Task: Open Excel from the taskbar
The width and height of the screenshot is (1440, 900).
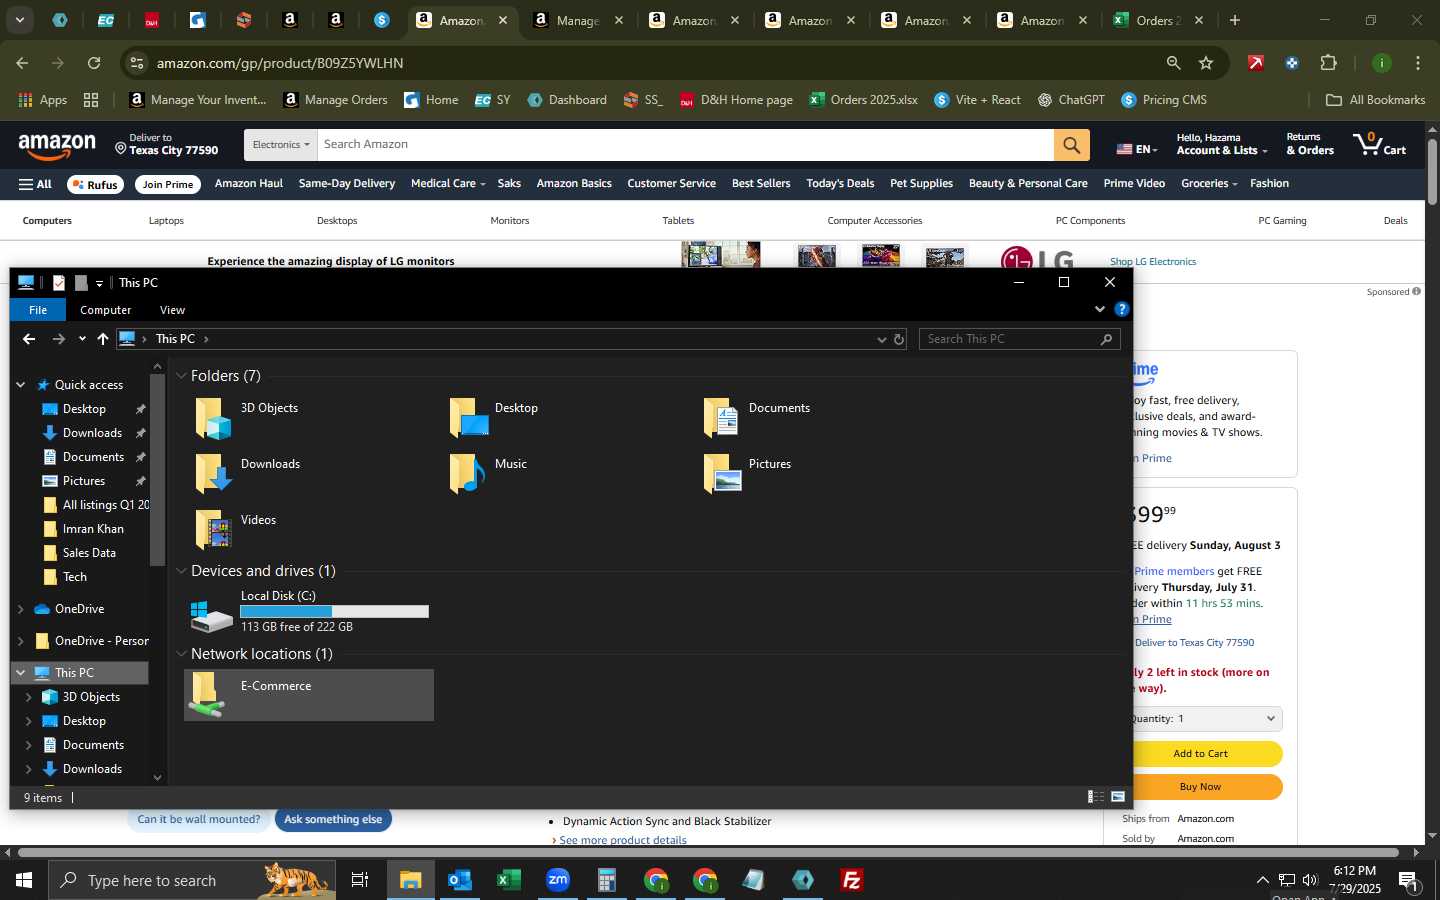Action: click(509, 880)
